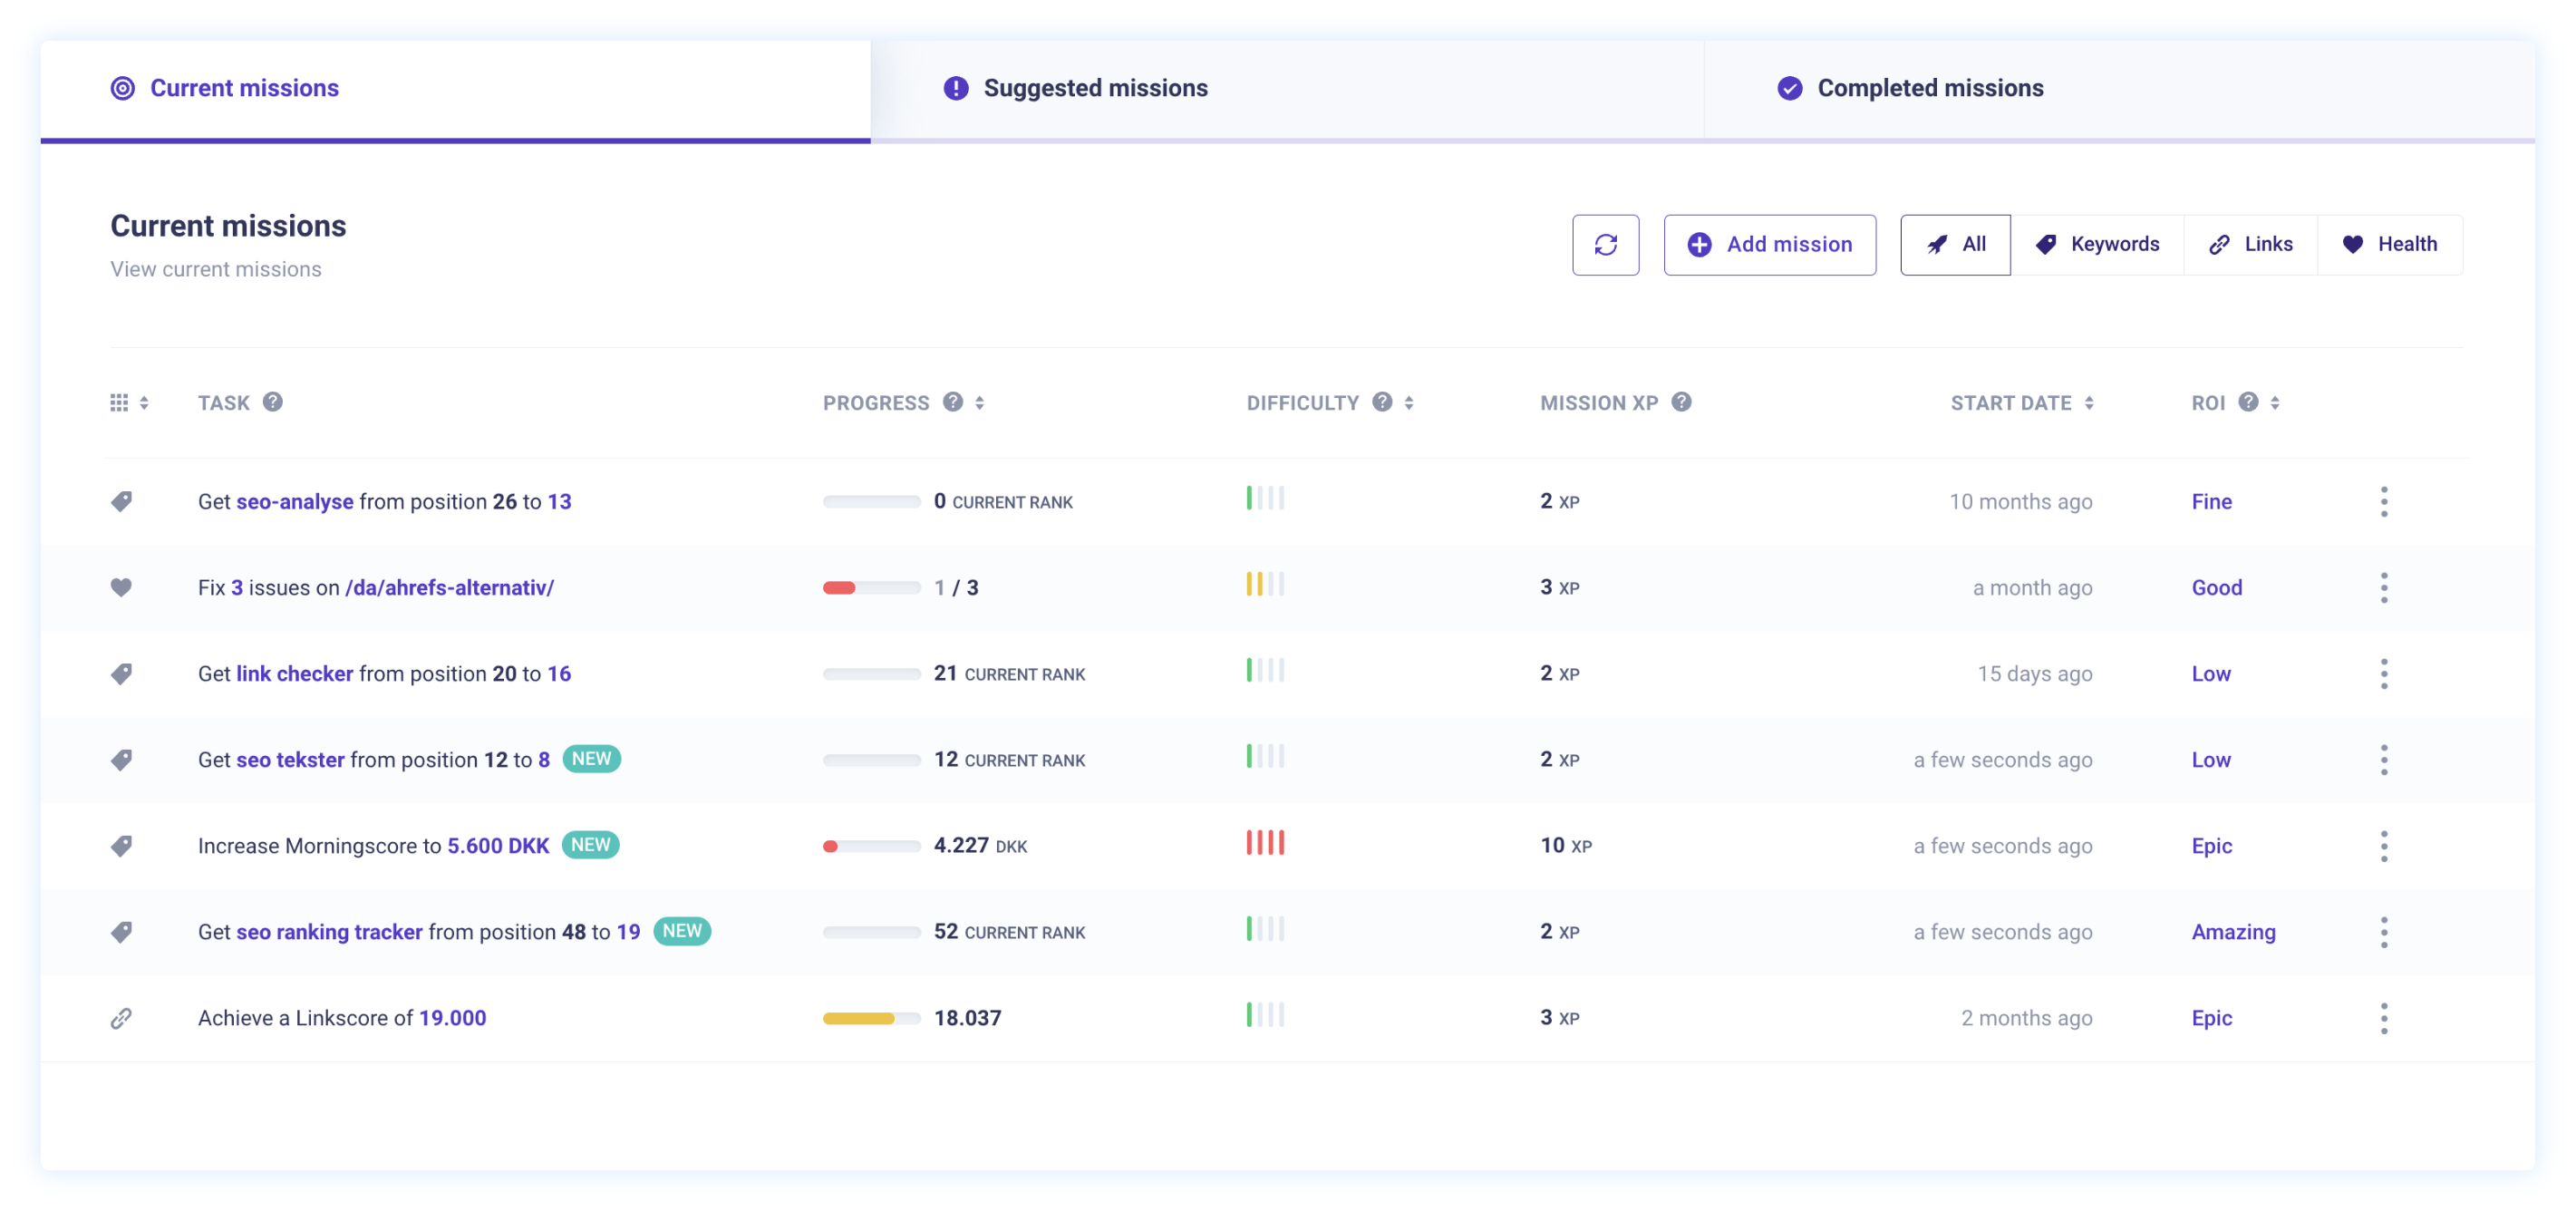Select the rocket icon on the All filter
Viewport: 2576px width, 1211px height.
pyautogui.click(x=1938, y=244)
